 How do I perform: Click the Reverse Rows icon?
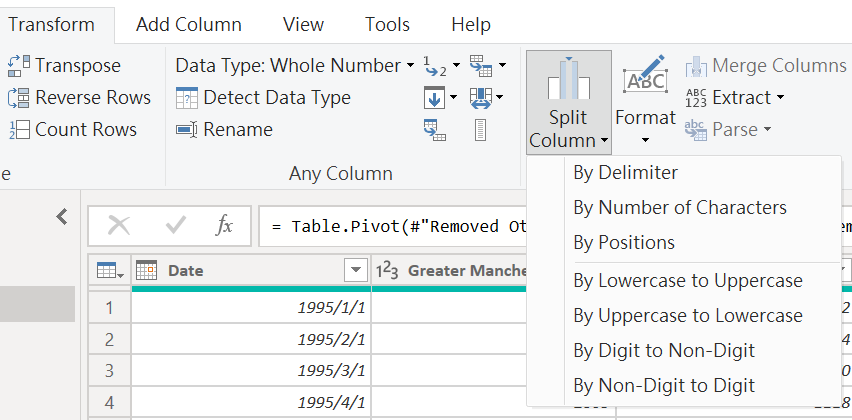18,98
